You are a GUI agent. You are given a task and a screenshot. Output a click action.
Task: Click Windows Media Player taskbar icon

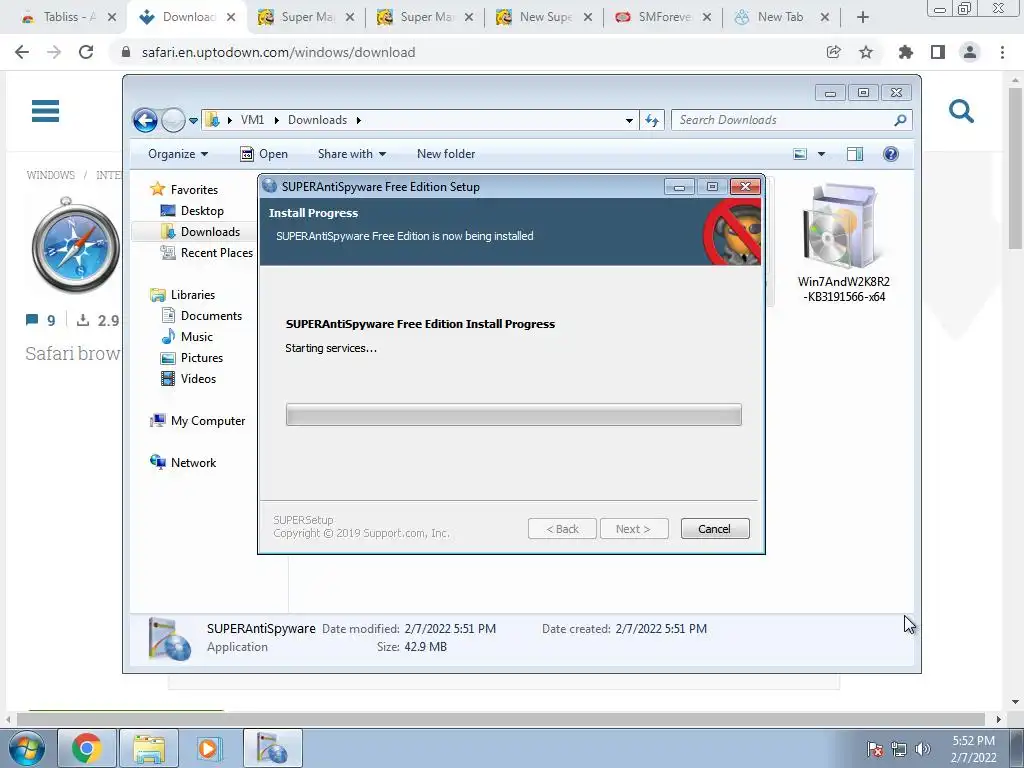(x=210, y=748)
